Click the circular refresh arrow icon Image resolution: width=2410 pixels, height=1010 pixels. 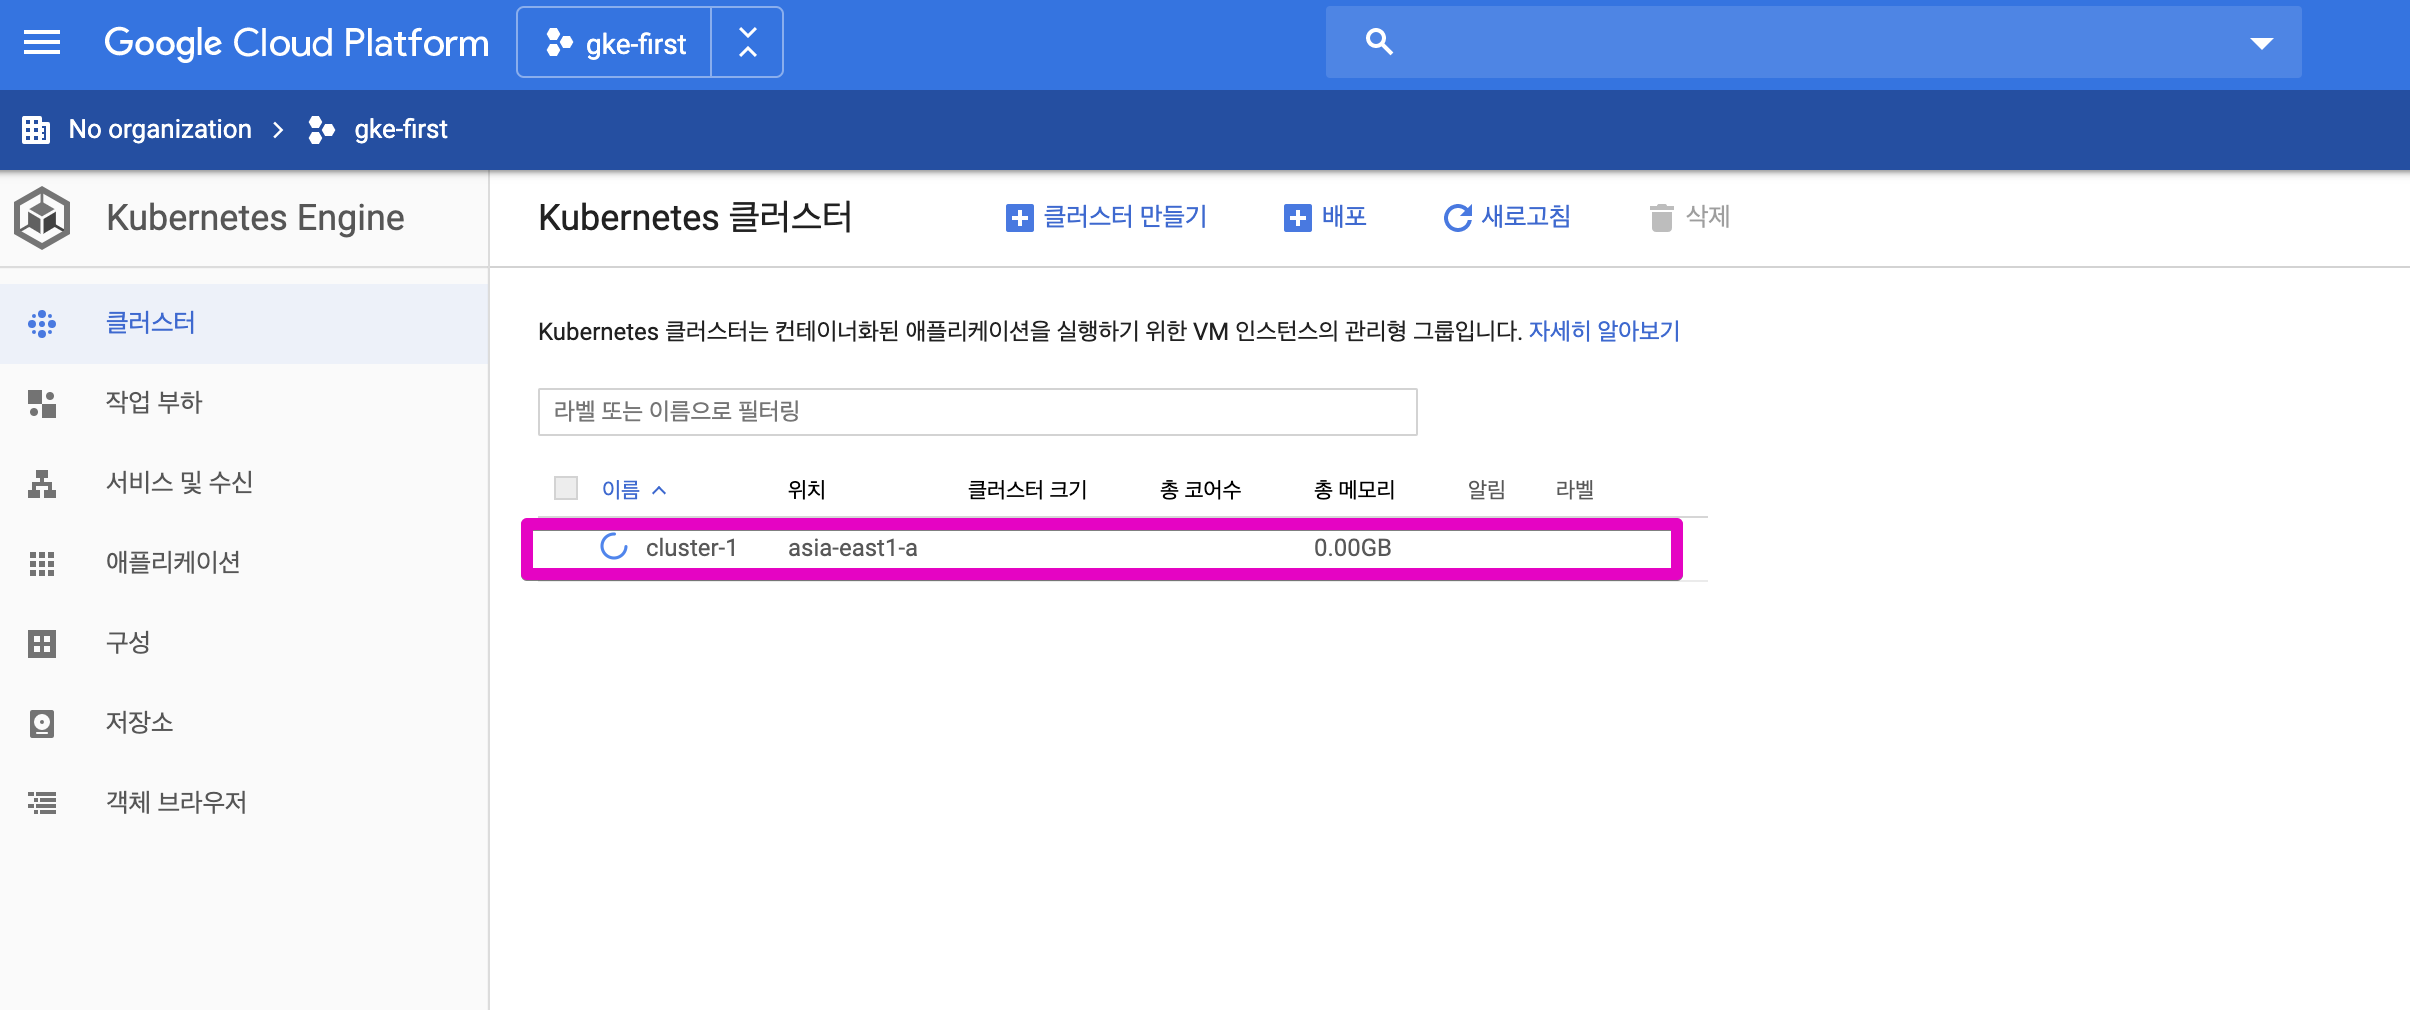click(x=1458, y=218)
